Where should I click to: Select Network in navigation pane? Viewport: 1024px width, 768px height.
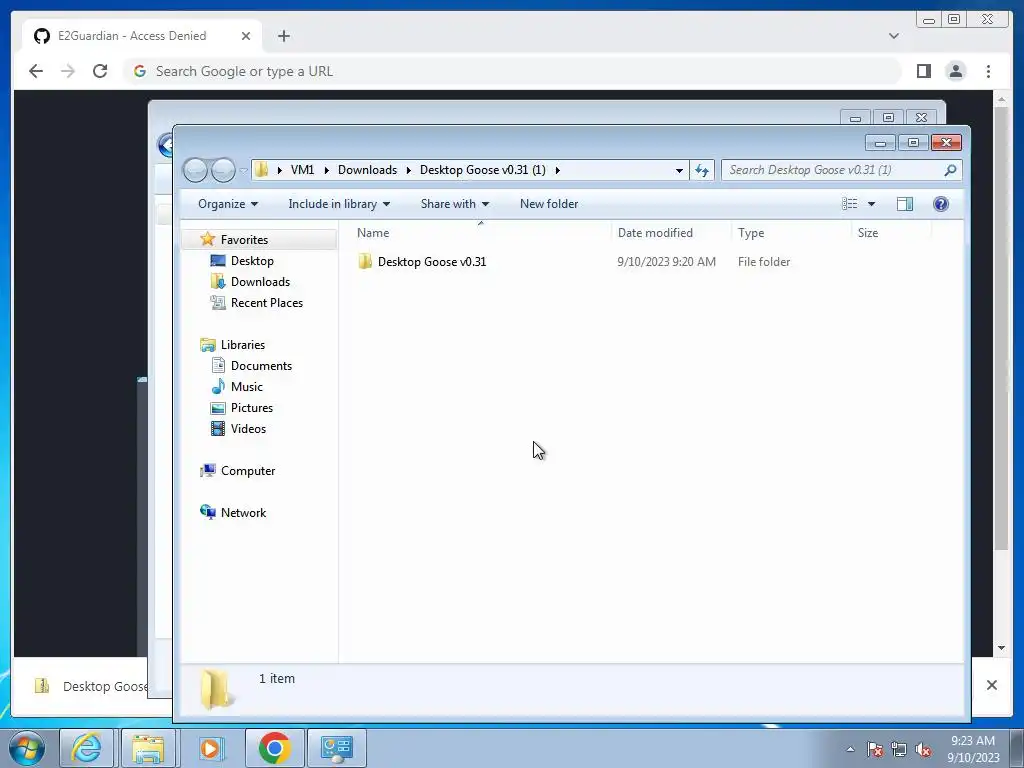[x=243, y=513]
